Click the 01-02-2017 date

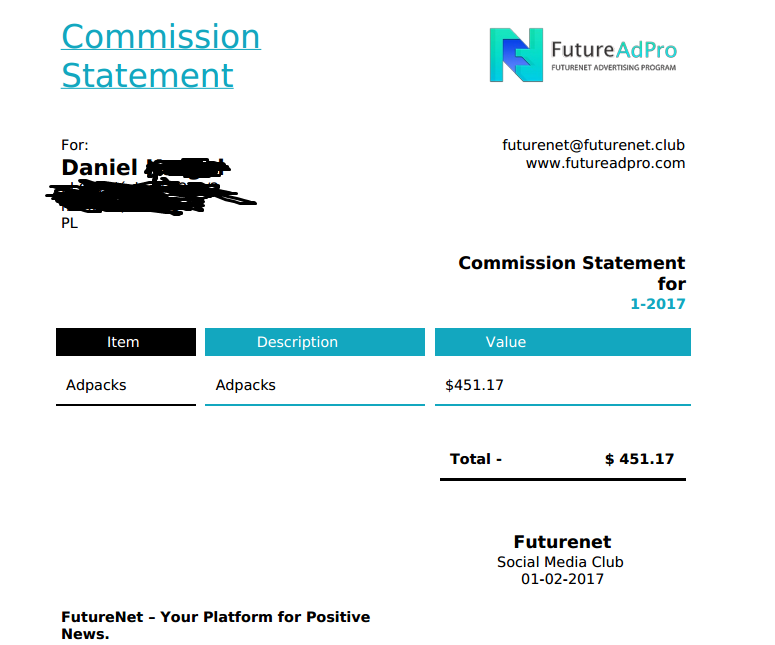pyautogui.click(x=562, y=579)
